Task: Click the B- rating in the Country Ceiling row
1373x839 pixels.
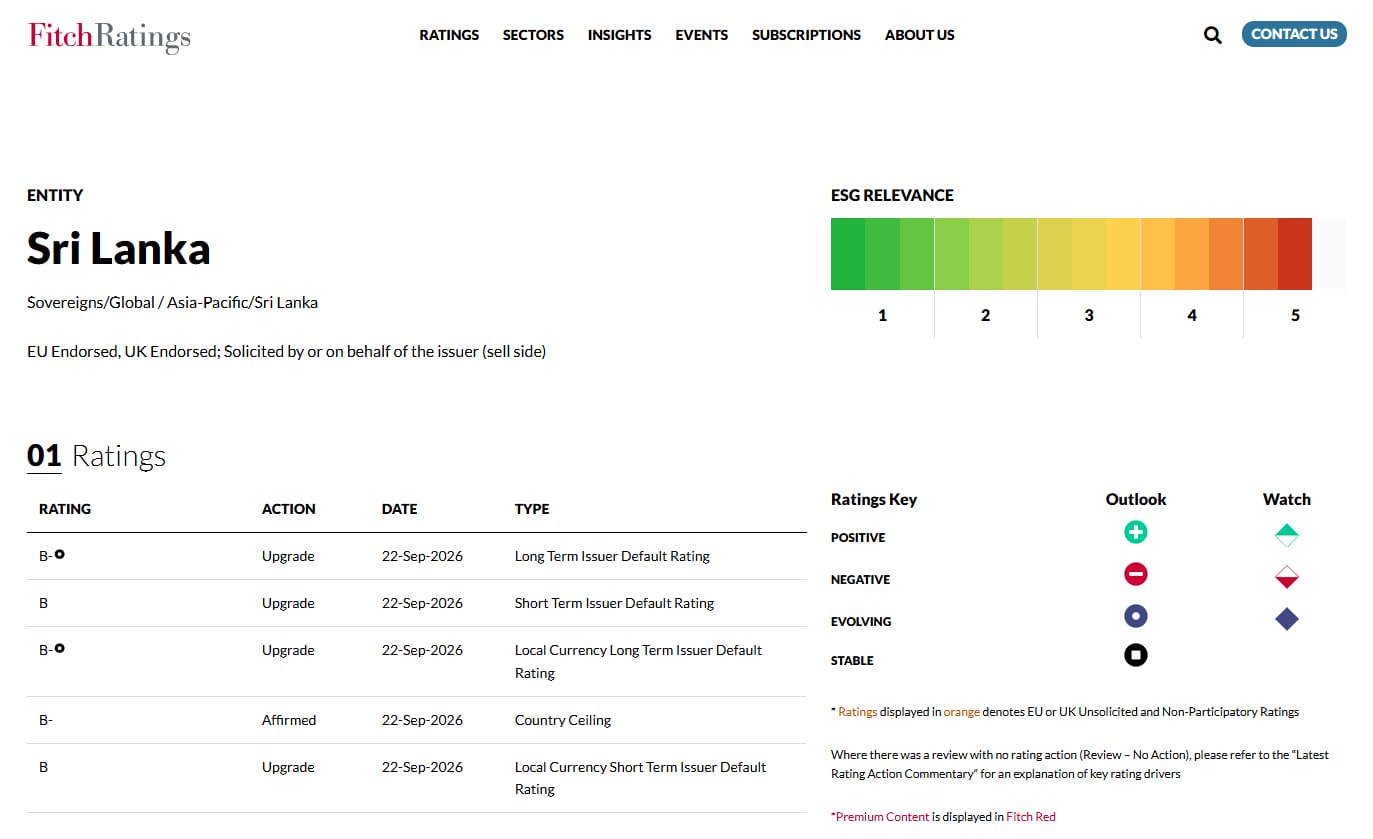Action: point(46,720)
